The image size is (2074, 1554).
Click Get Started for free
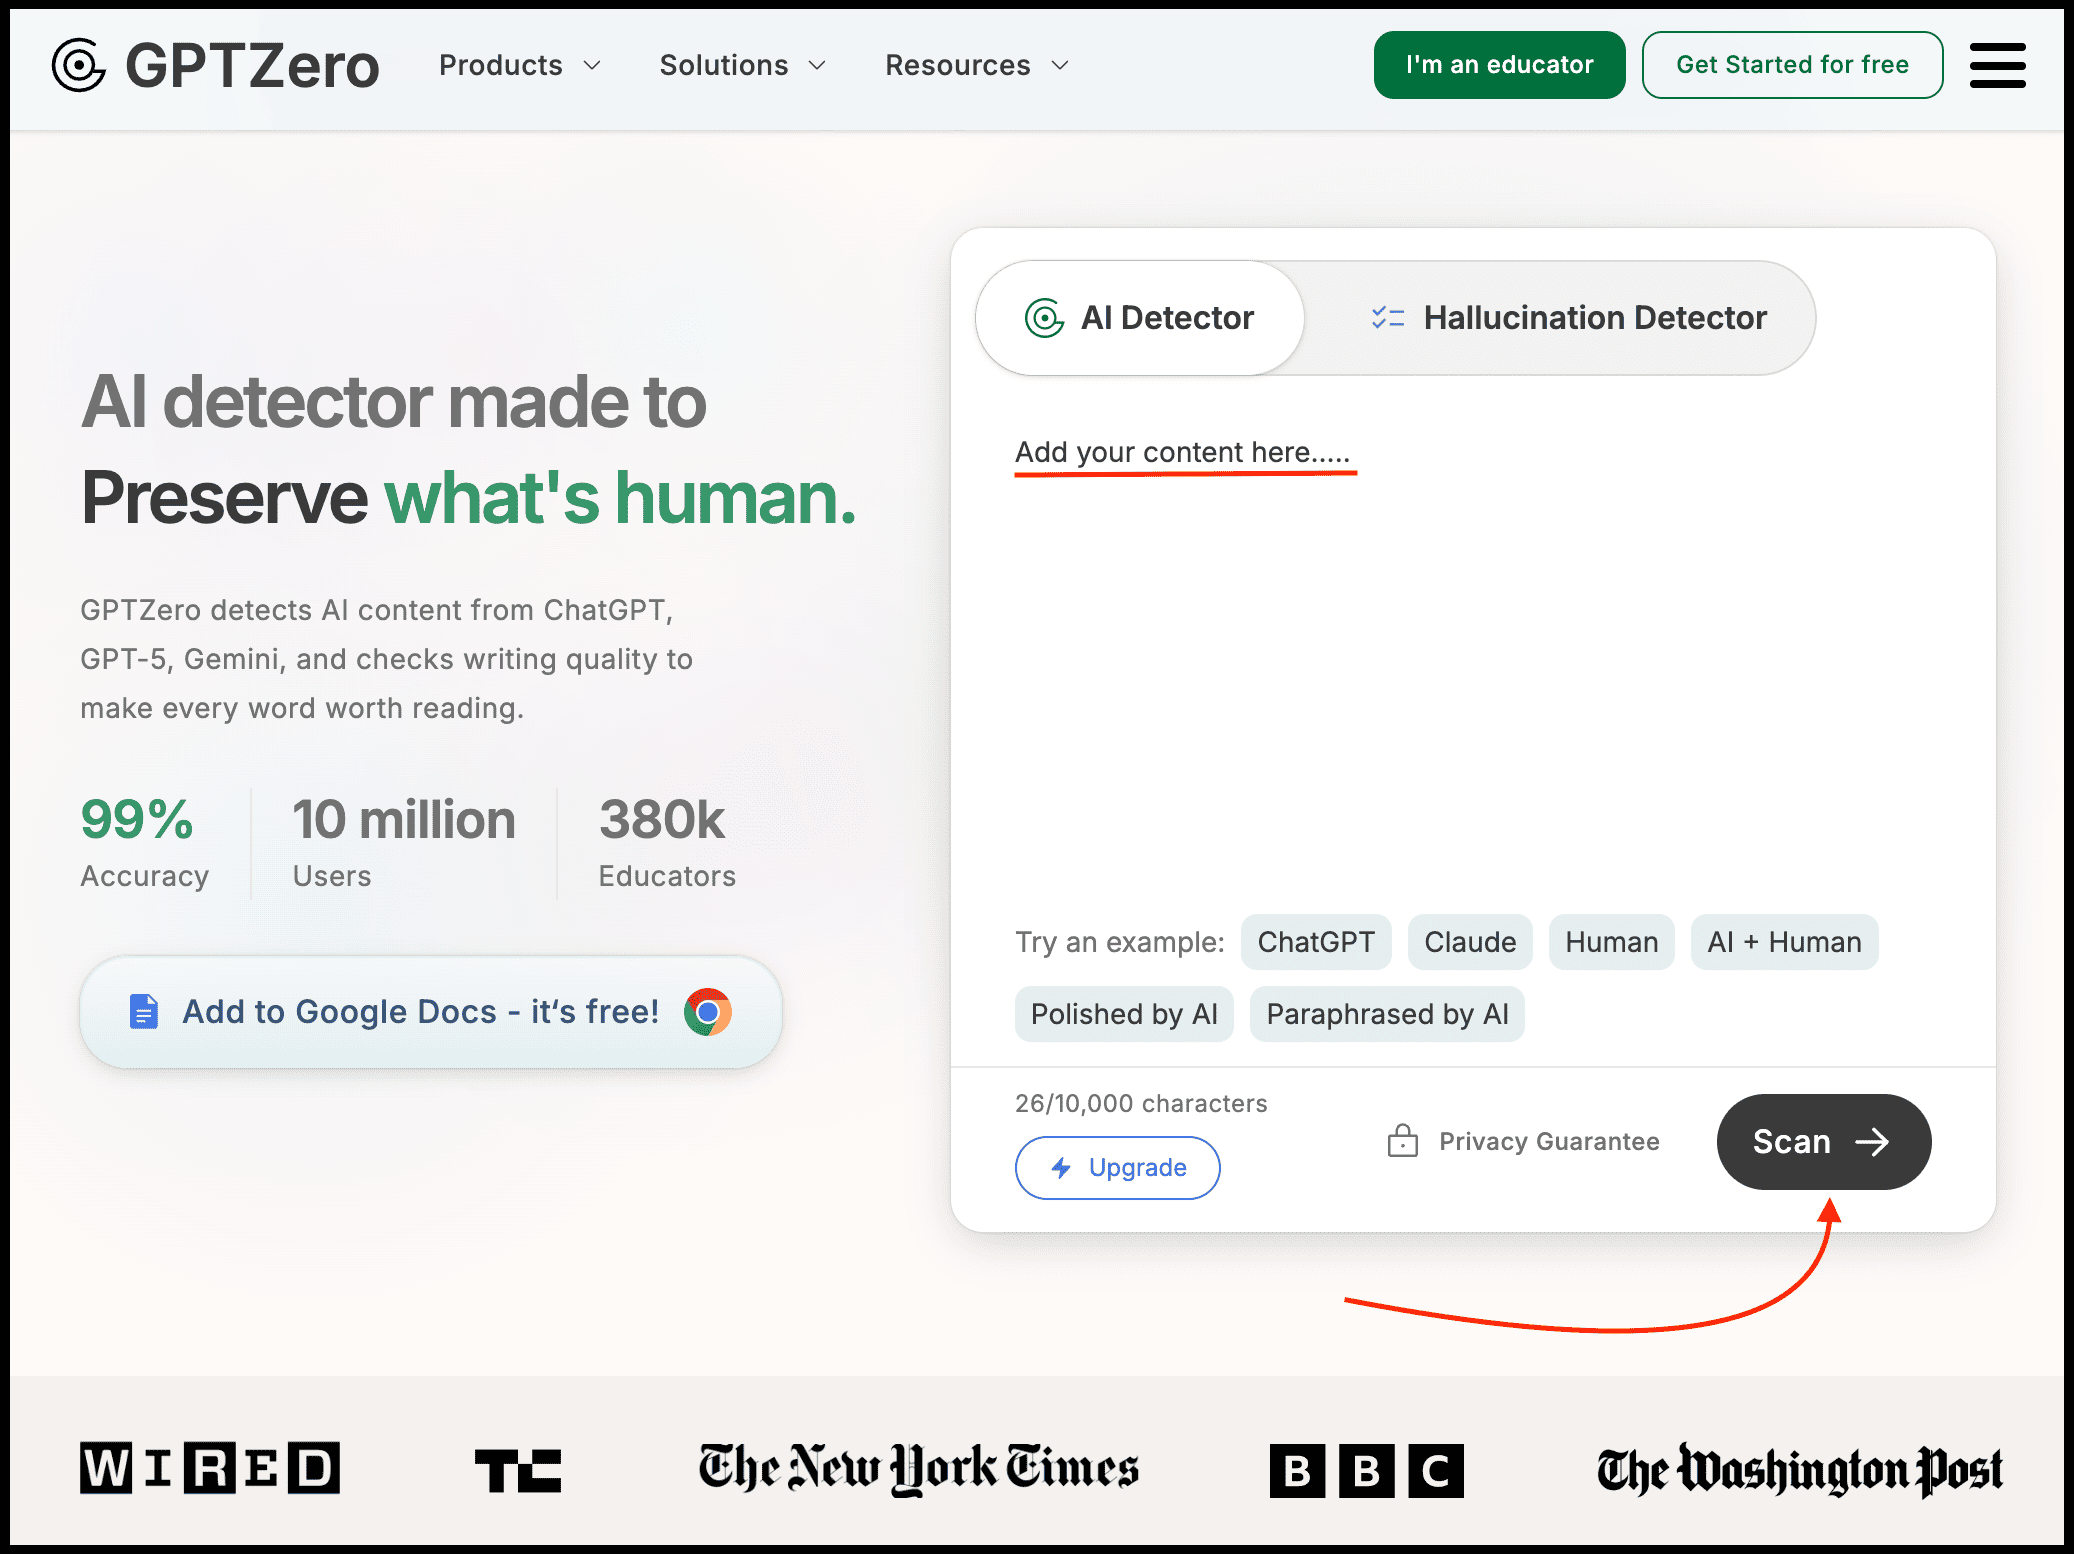(x=1792, y=65)
